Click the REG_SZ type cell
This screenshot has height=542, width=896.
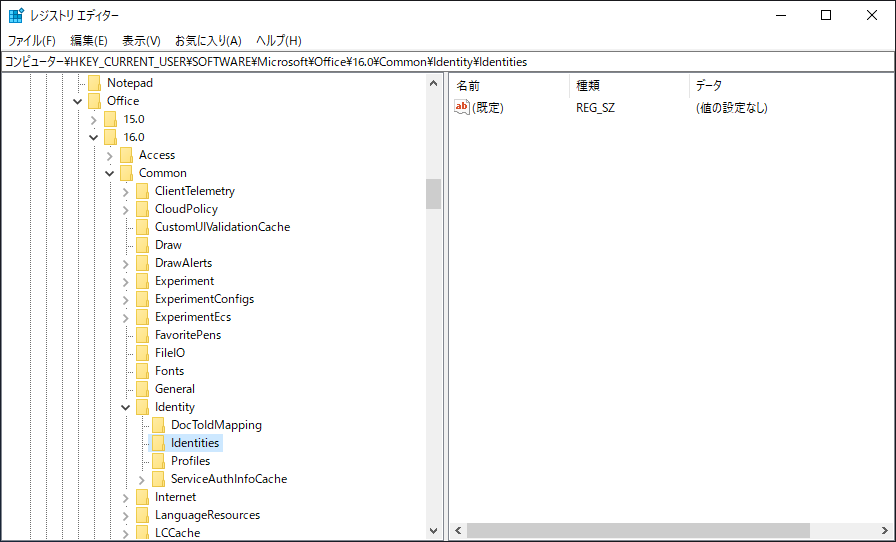(595, 107)
